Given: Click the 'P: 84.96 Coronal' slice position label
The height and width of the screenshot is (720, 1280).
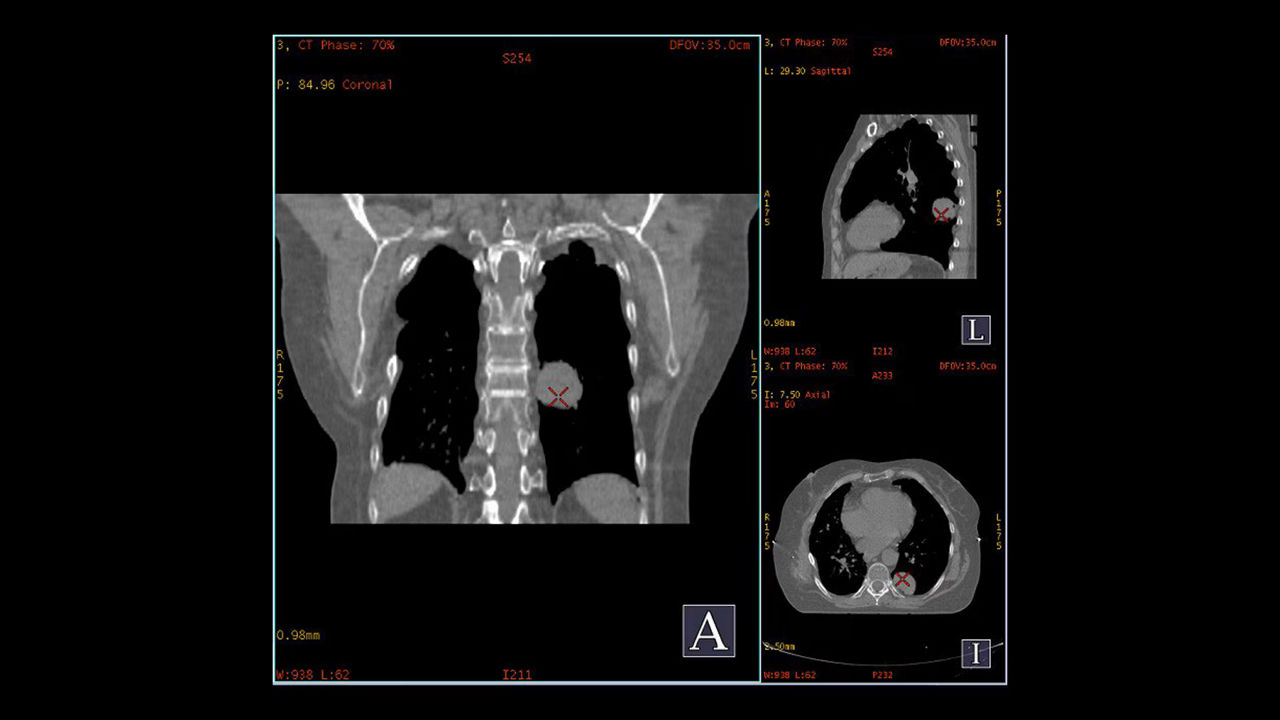Looking at the screenshot, I should point(334,85).
